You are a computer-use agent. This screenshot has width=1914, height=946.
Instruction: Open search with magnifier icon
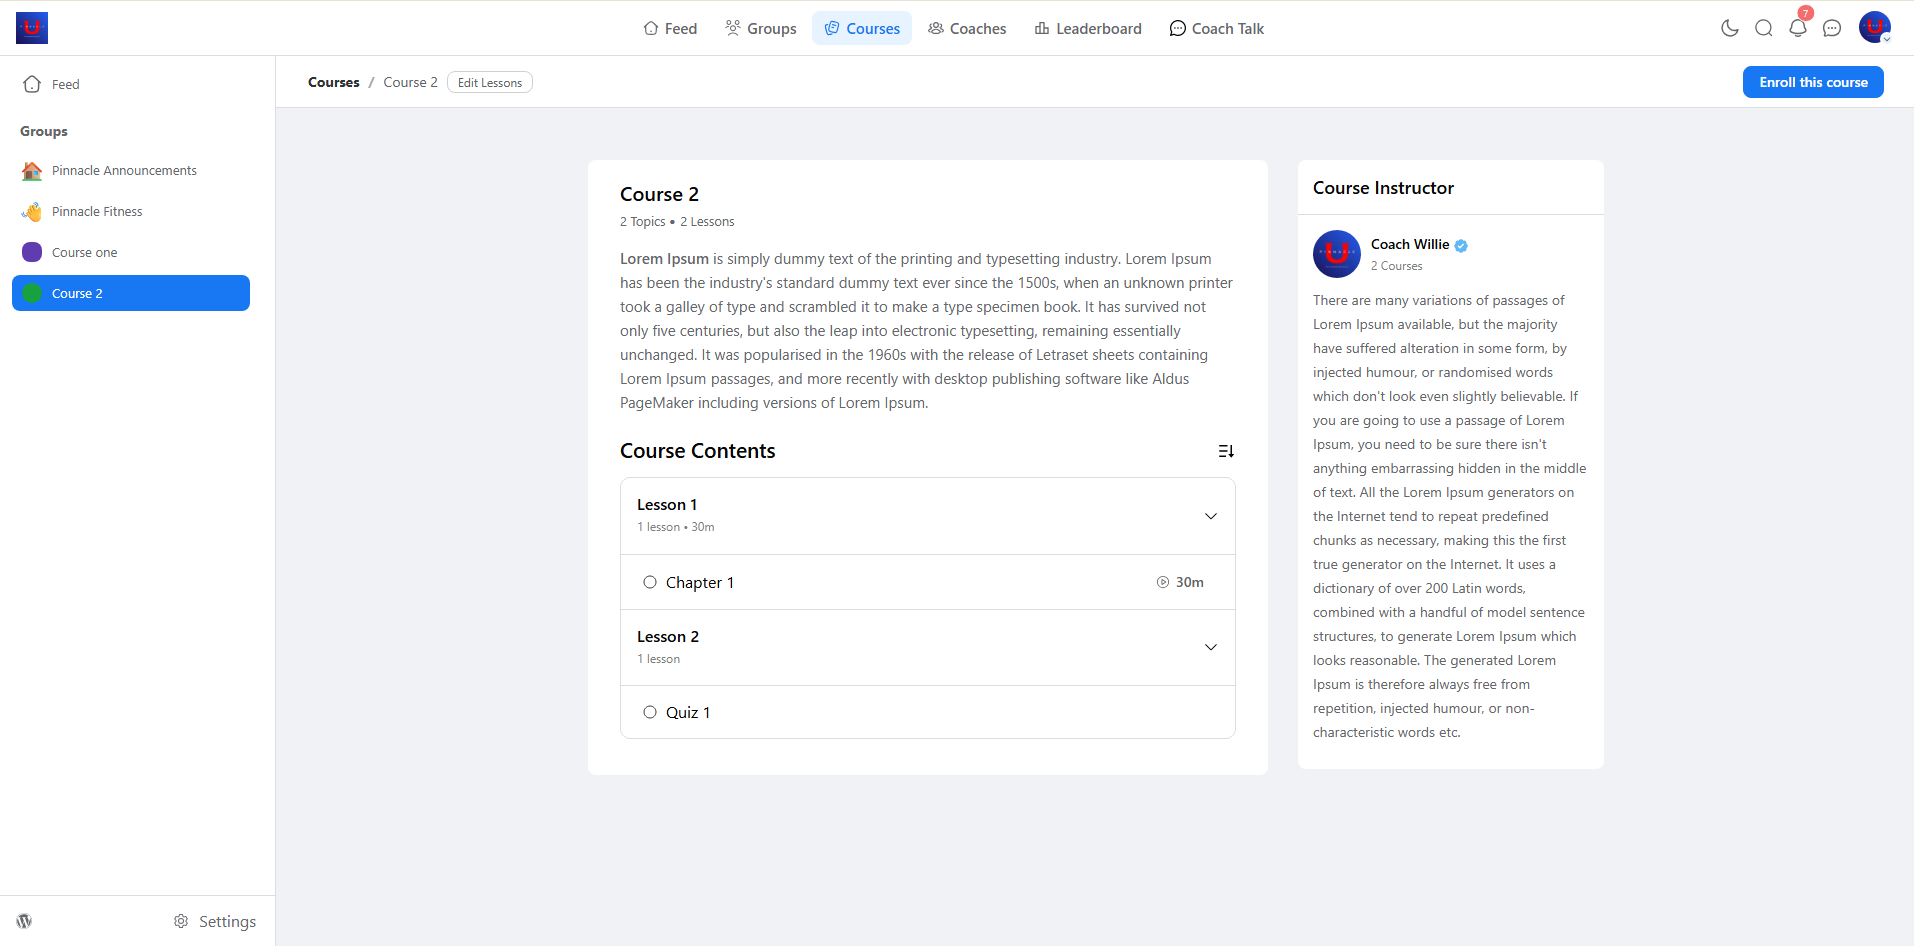click(x=1763, y=28)
